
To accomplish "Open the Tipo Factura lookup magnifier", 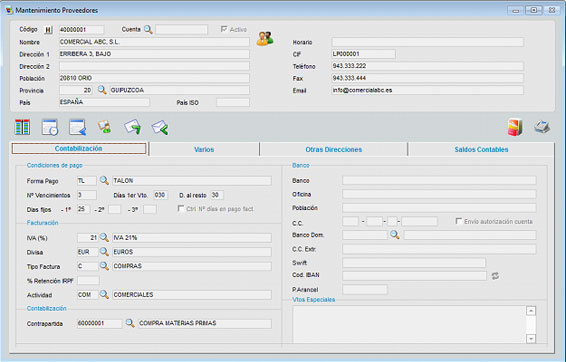I will pyautogui.click(x=104, y=266).
